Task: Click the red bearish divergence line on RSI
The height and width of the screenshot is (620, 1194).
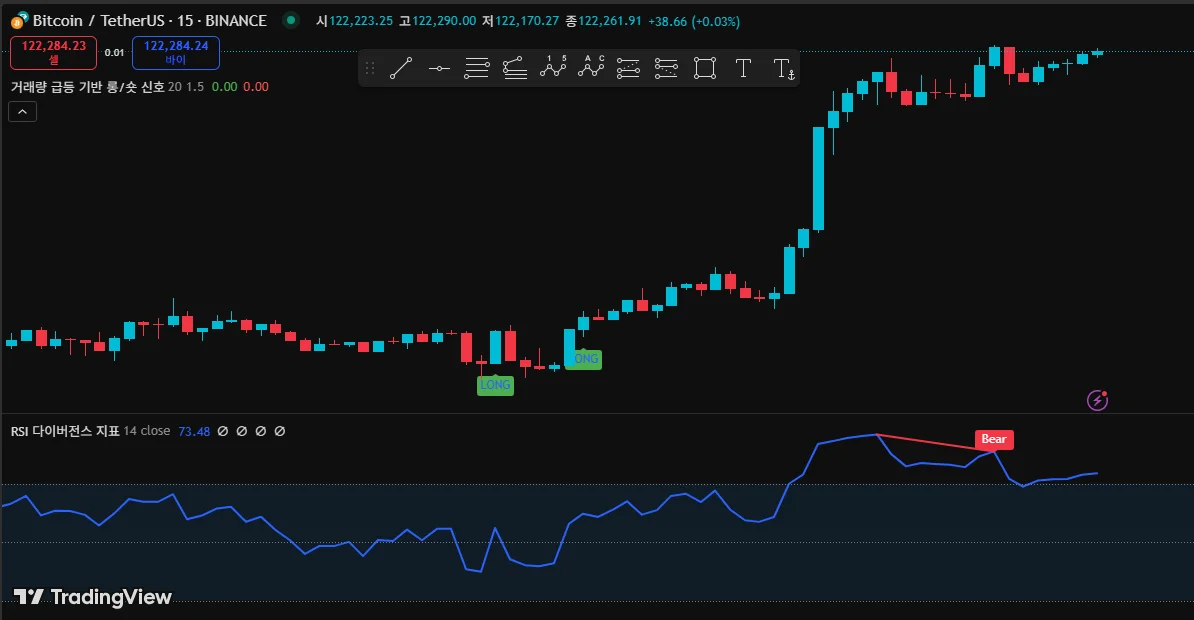Action: tap(935, 443)
